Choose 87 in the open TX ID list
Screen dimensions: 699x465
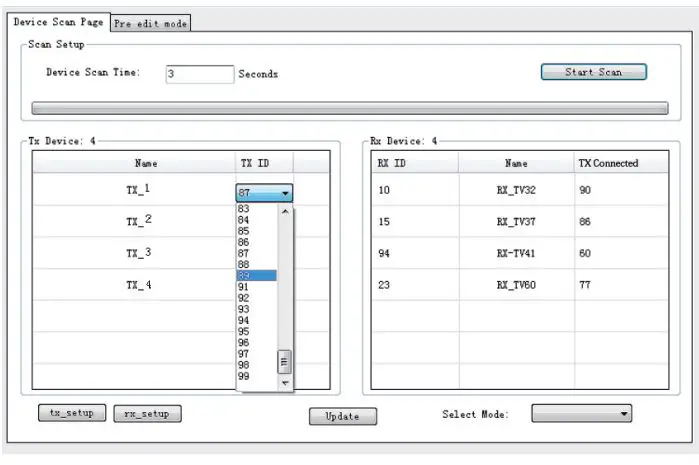(256, 253)
